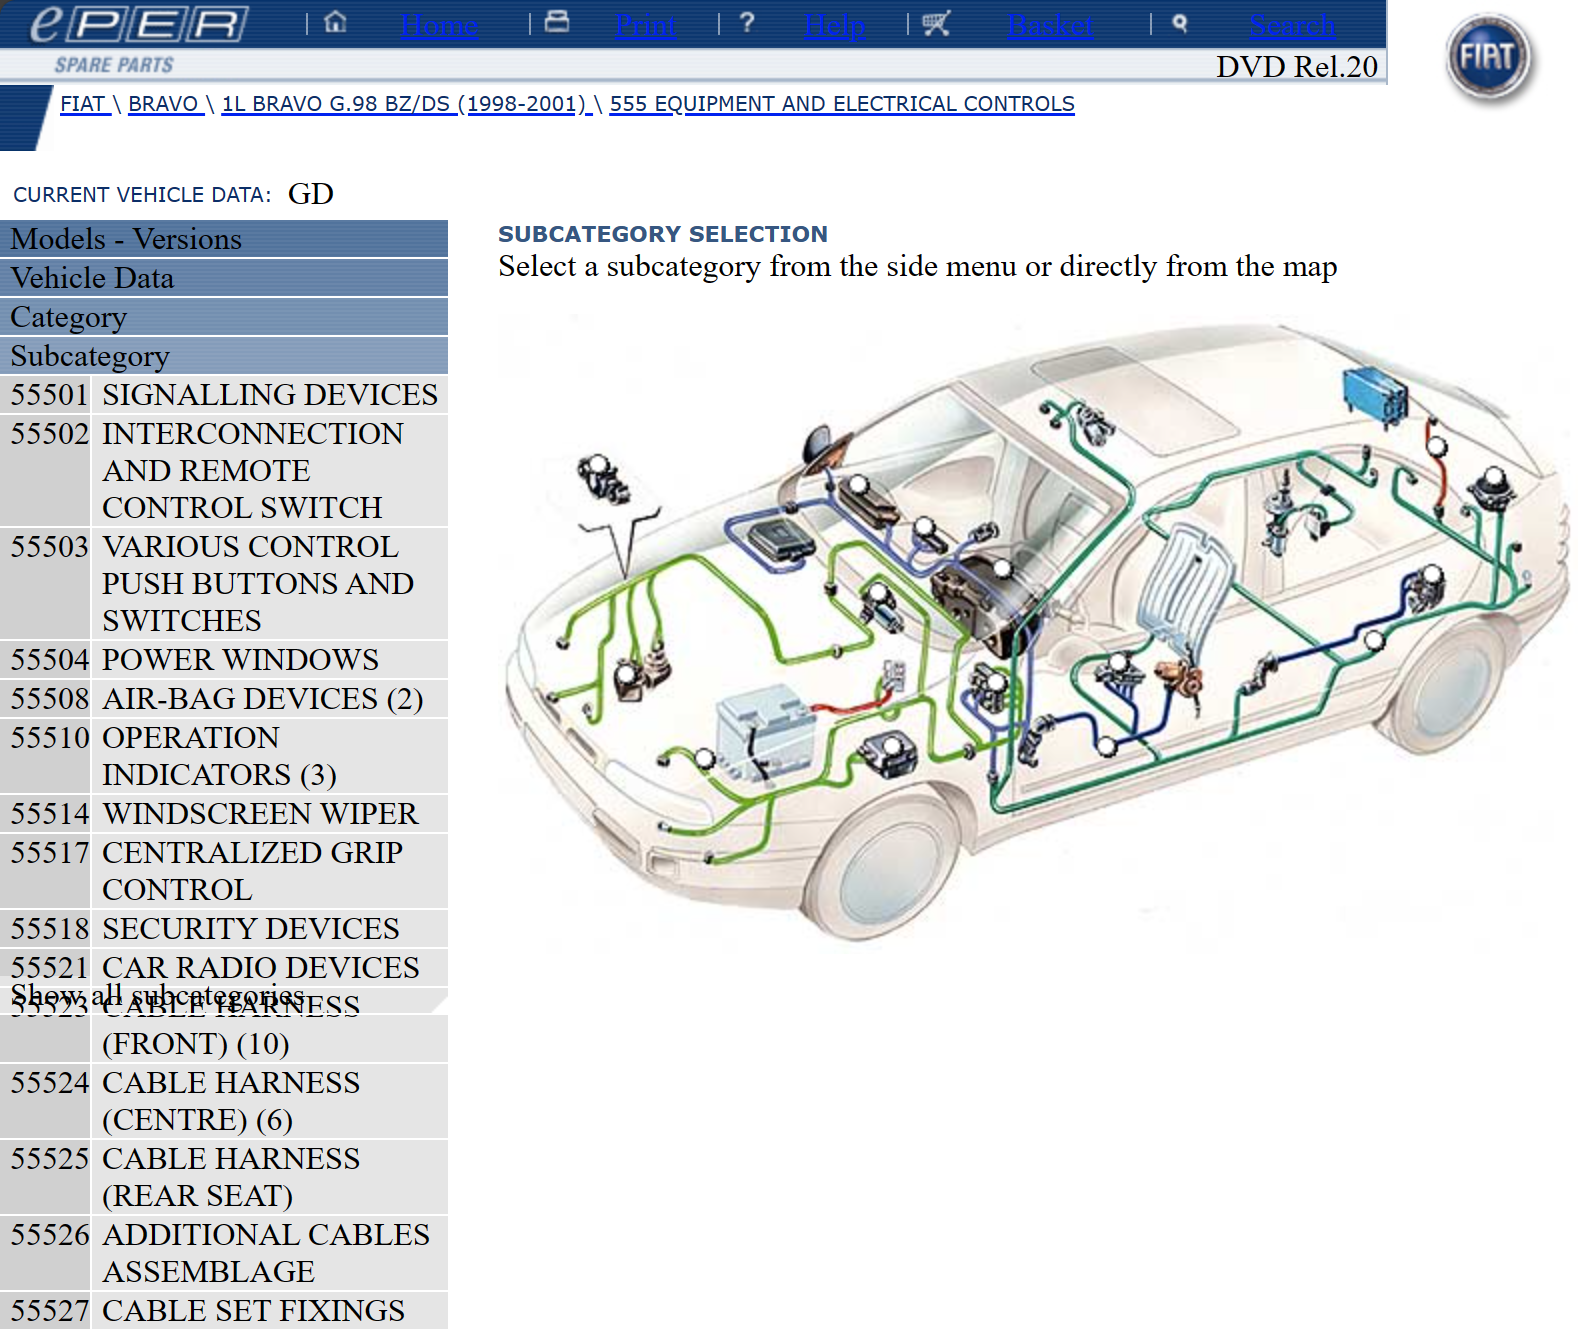1585x1337 pixels.
Task: Click the FIAT logo badge
Action: [1489, 59]
